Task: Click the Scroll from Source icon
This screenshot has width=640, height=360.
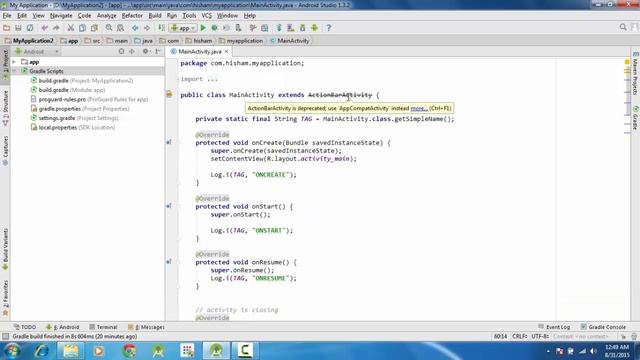Action: click(x=121, y=51)
